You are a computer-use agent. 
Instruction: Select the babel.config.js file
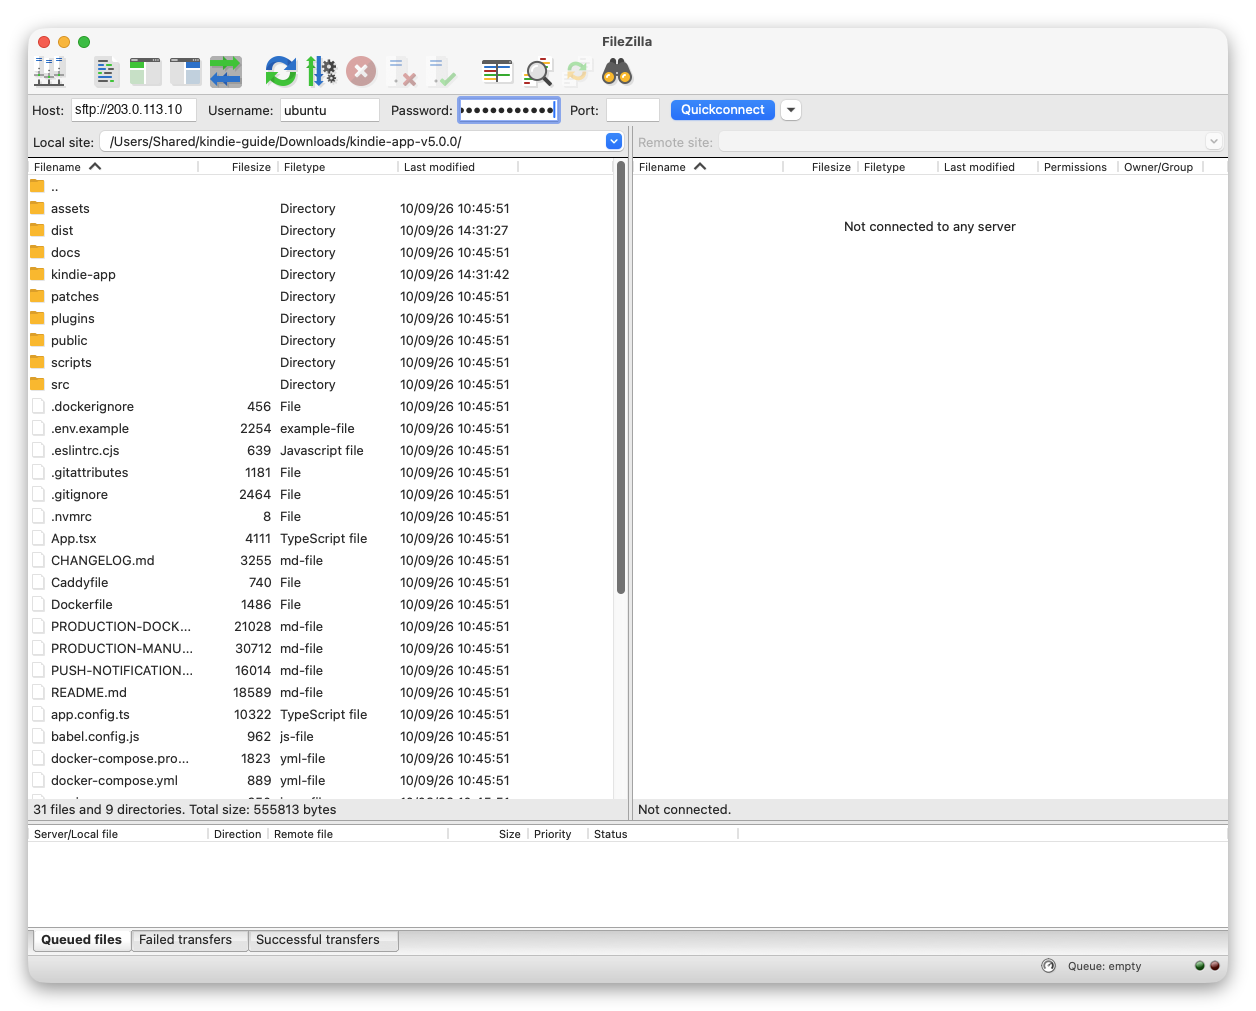point(320,736)
